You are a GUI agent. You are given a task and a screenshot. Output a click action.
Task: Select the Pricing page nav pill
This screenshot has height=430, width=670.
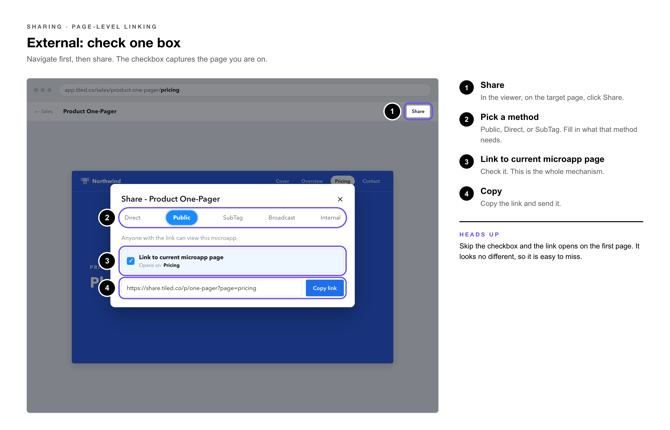tap(342, 181)
